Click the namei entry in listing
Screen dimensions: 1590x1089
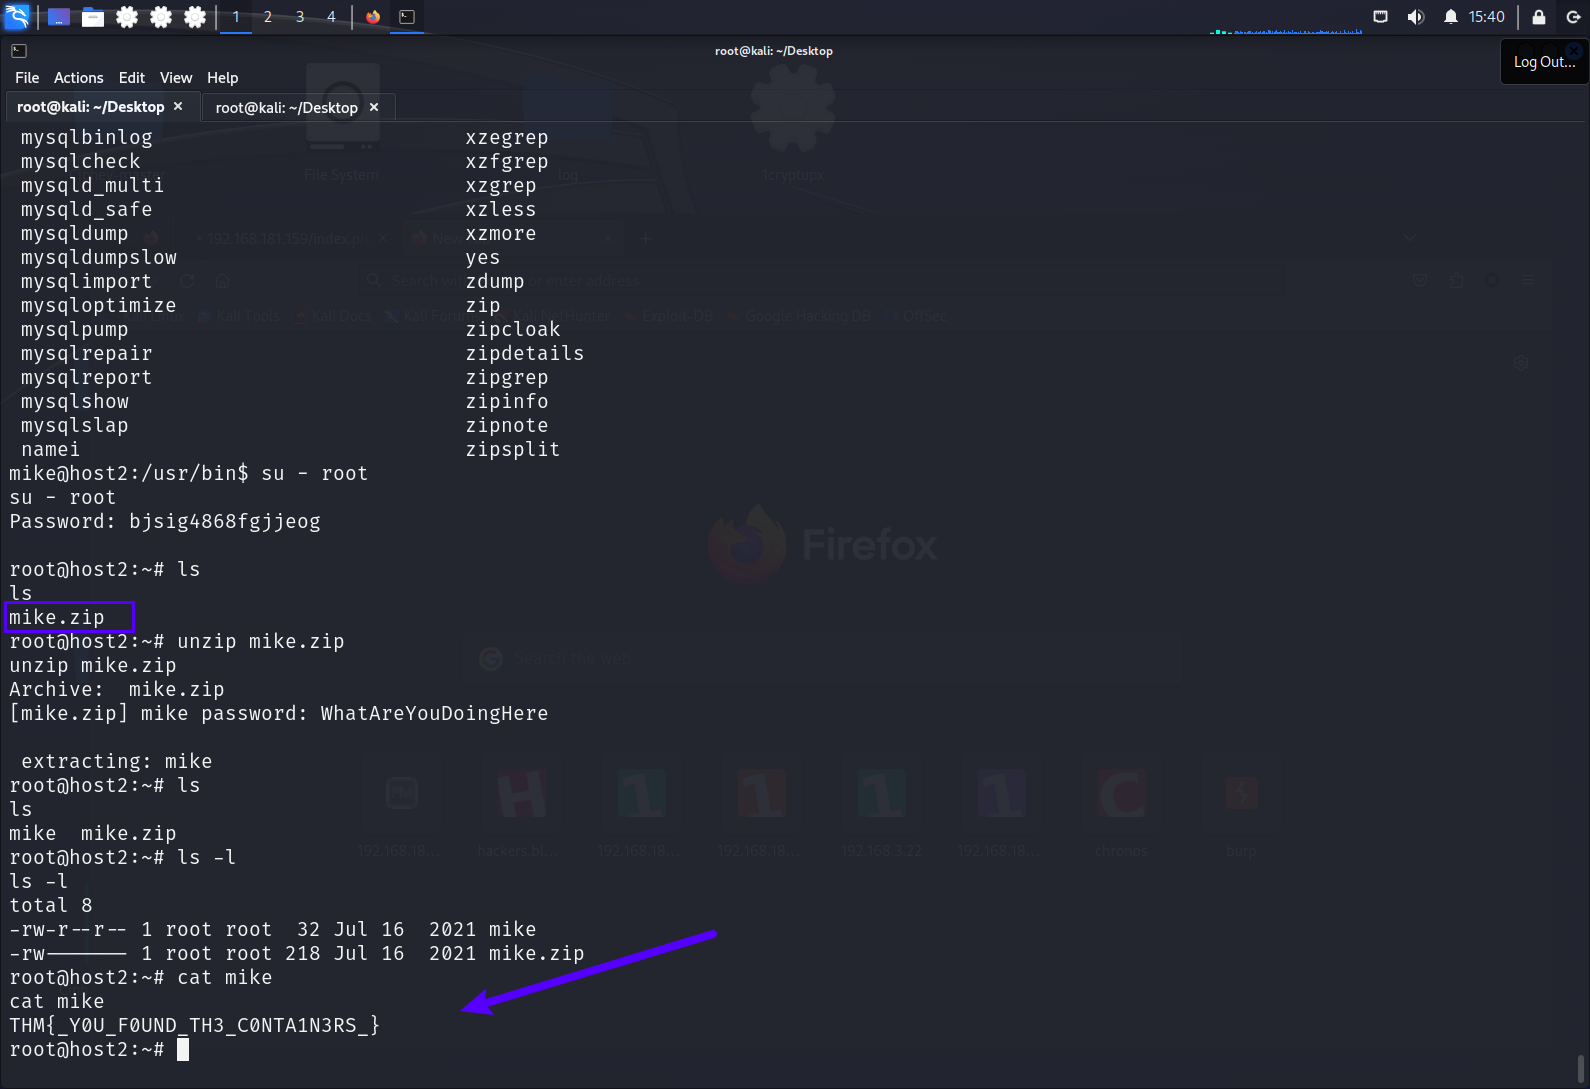coord(51,449)
